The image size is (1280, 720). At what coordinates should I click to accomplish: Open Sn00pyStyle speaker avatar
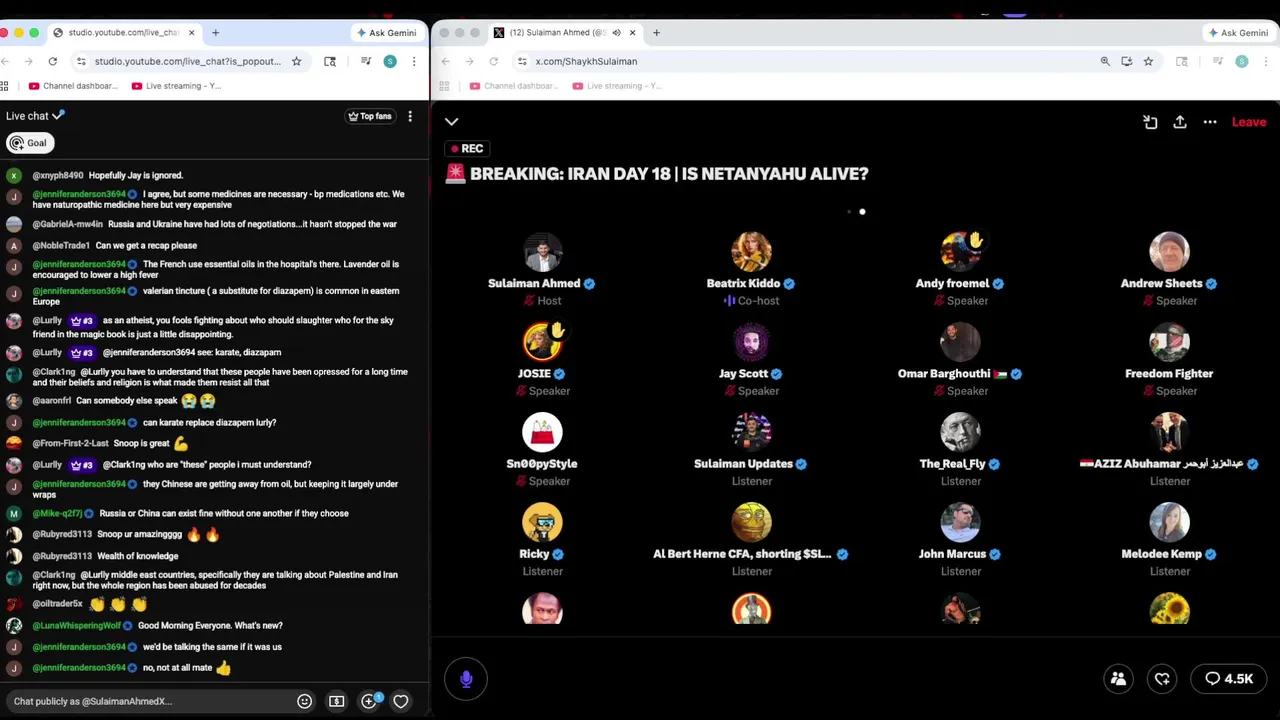[x=542, y=432]
